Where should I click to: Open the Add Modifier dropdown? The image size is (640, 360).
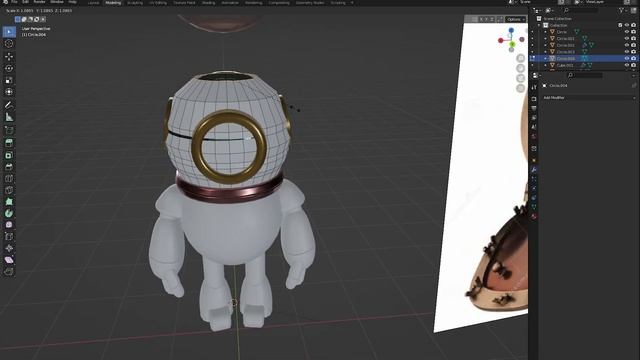pos(589,98)
